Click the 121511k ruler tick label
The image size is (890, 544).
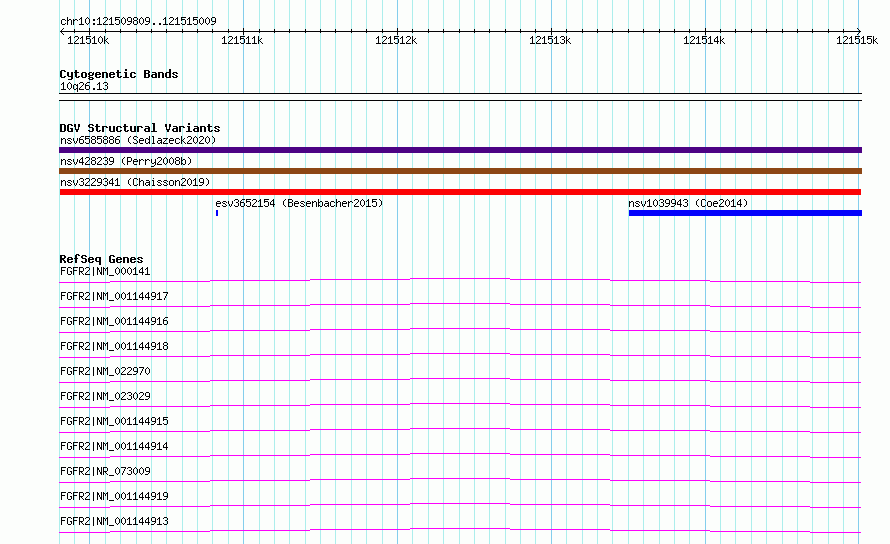click(242, 40)
